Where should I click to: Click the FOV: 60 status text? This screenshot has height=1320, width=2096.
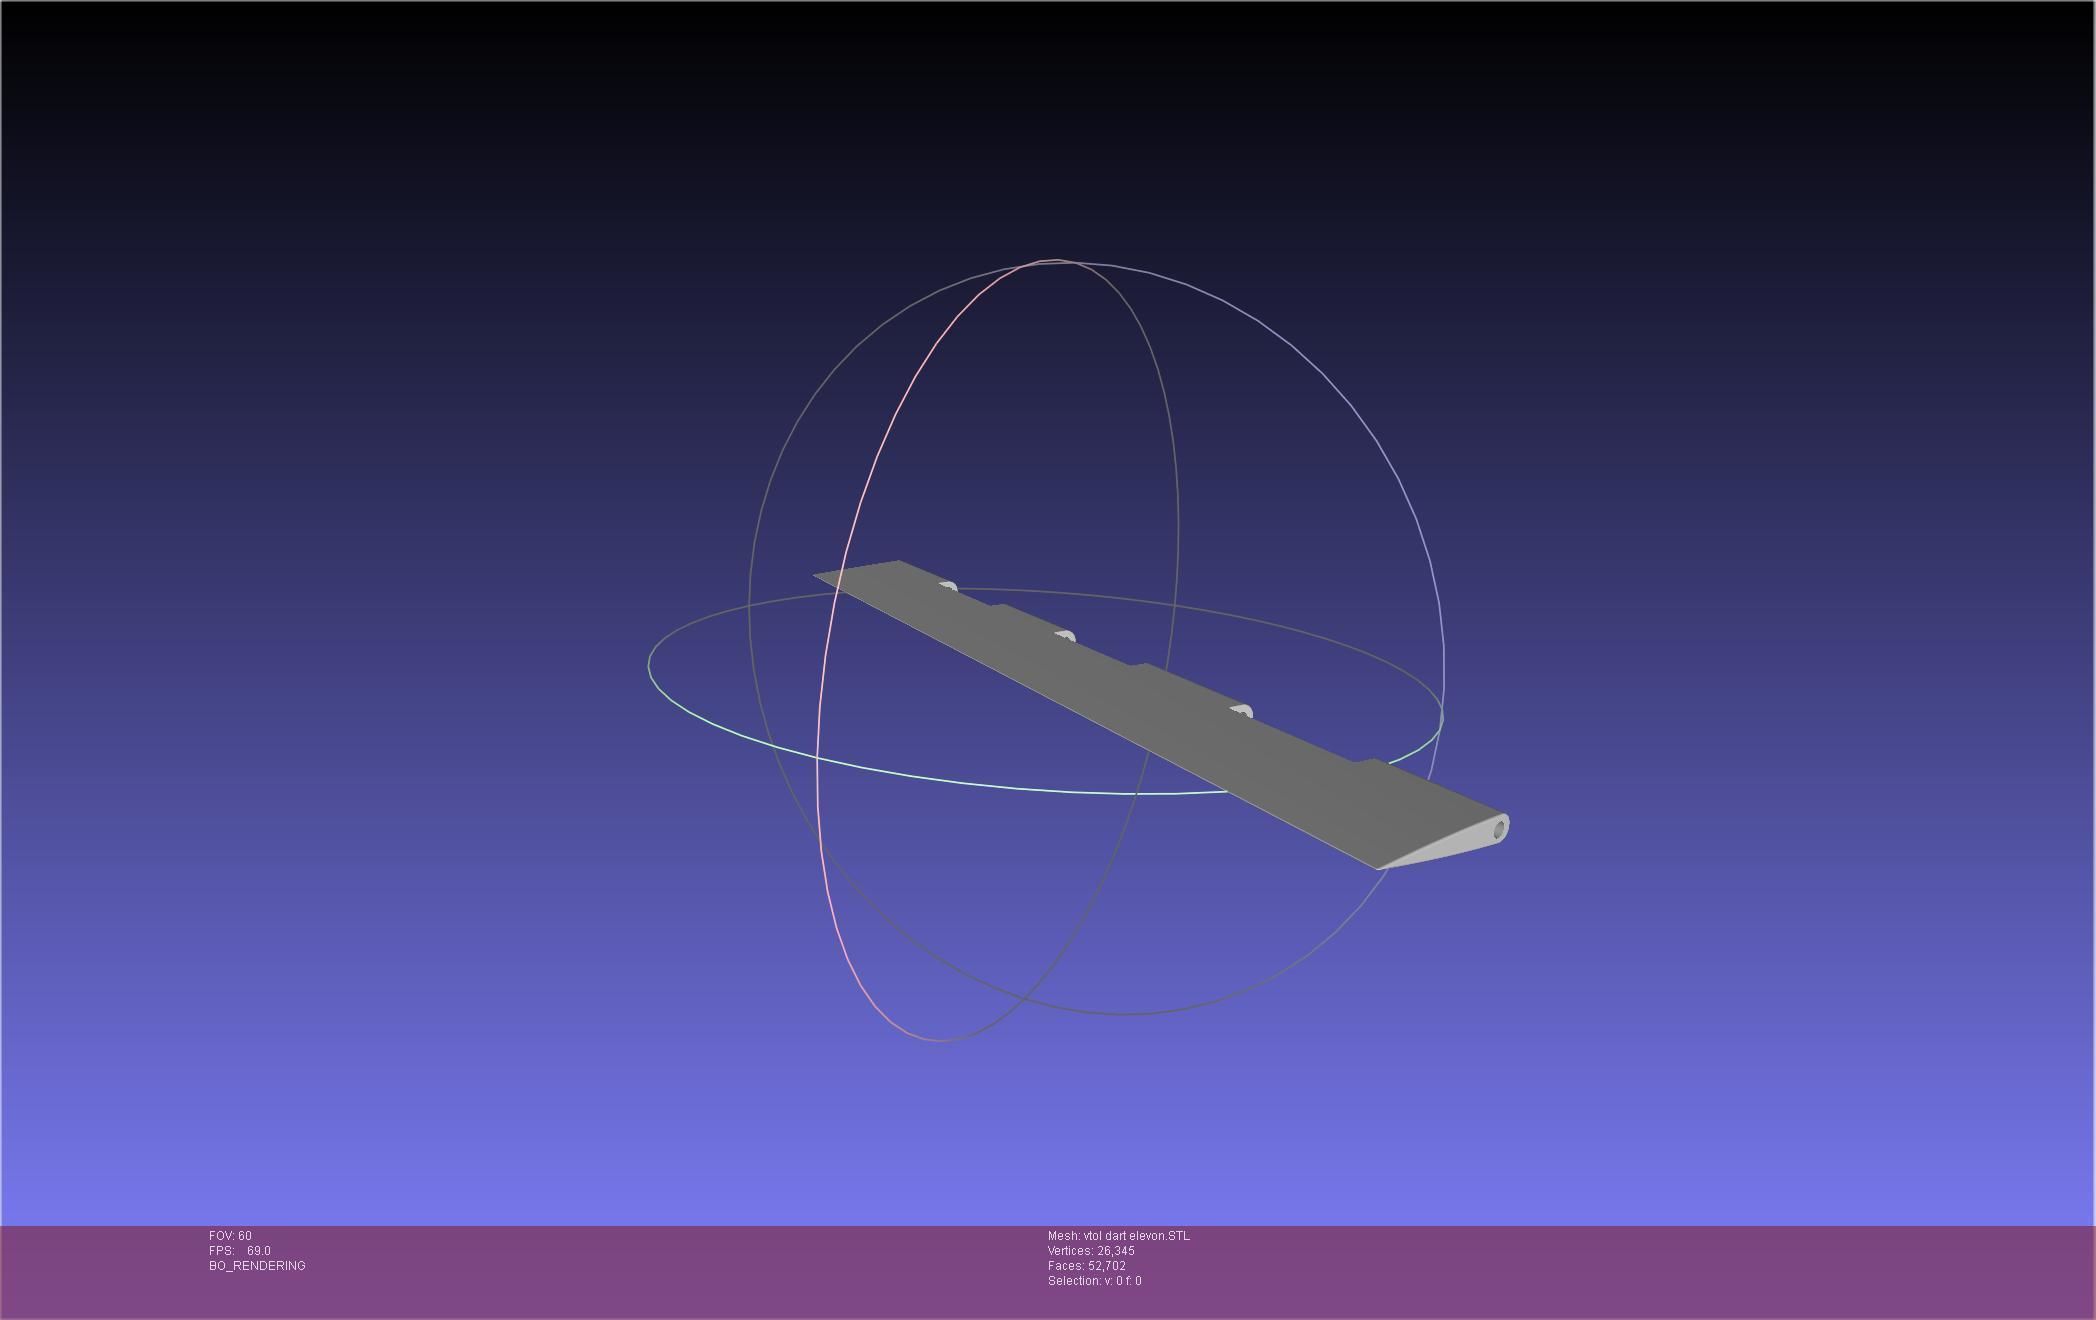pos(230,1236)
